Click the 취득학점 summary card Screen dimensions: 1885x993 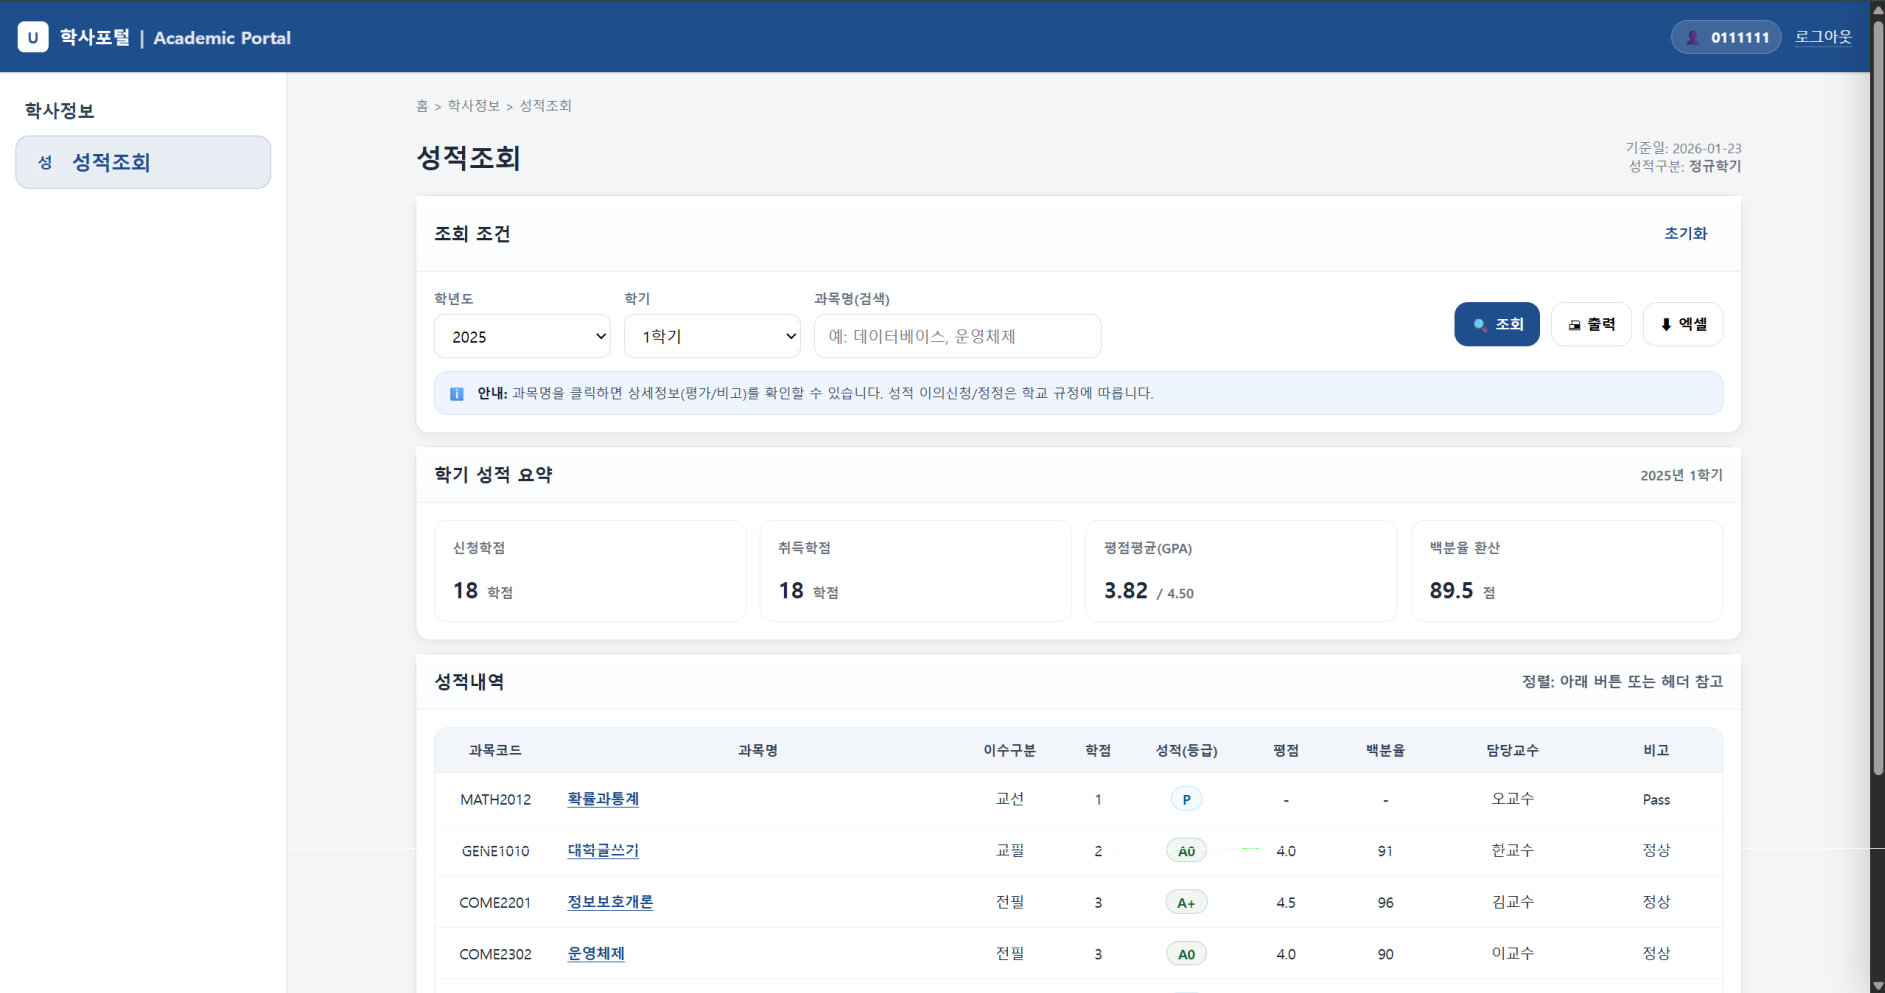click(x=915, y=571)
